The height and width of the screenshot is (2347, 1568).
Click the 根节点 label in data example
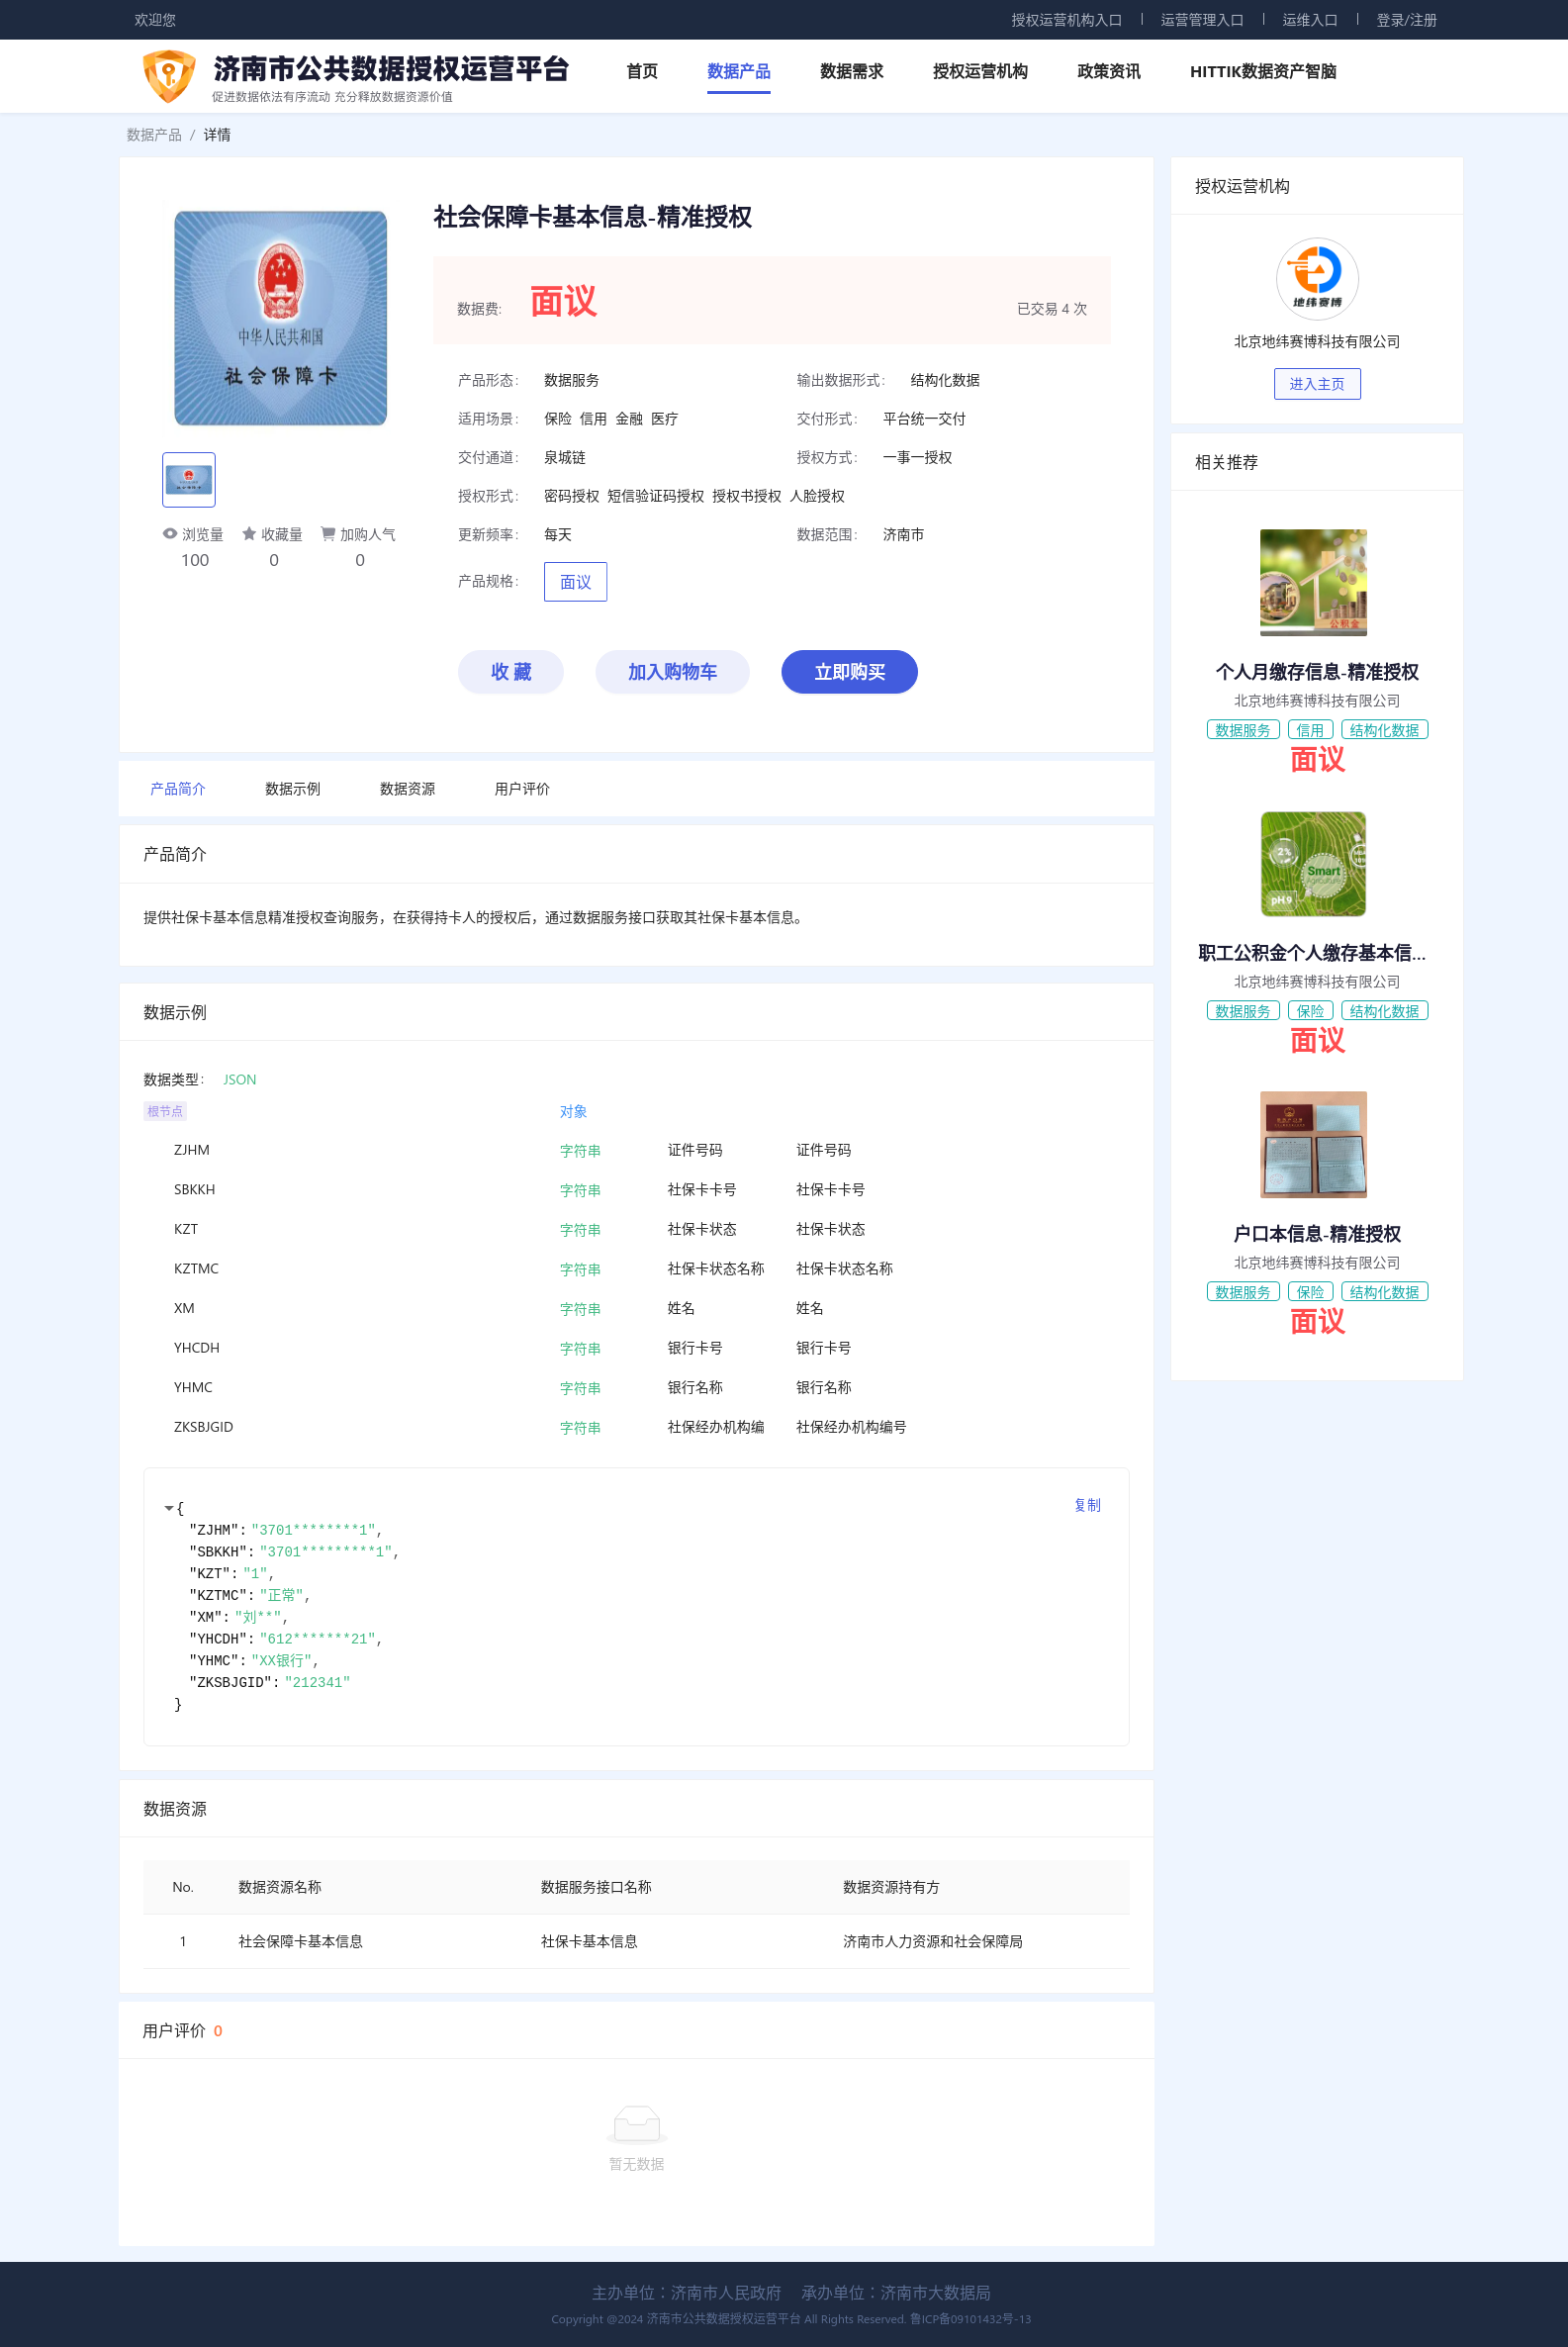pos(165,1111)
